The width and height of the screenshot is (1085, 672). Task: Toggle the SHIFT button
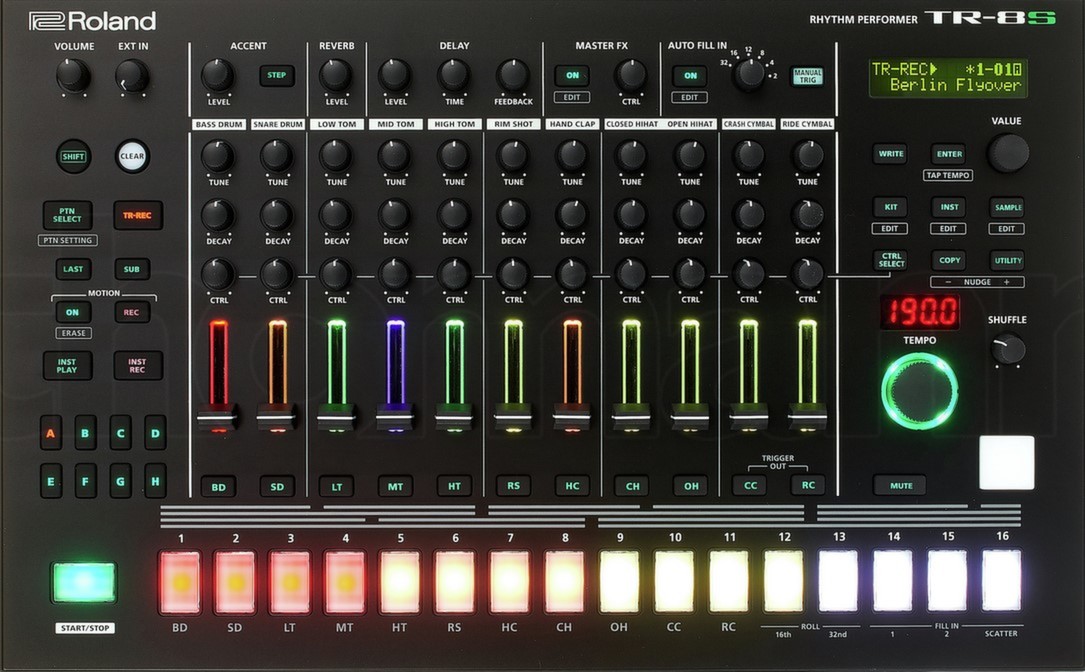(73, 156)
